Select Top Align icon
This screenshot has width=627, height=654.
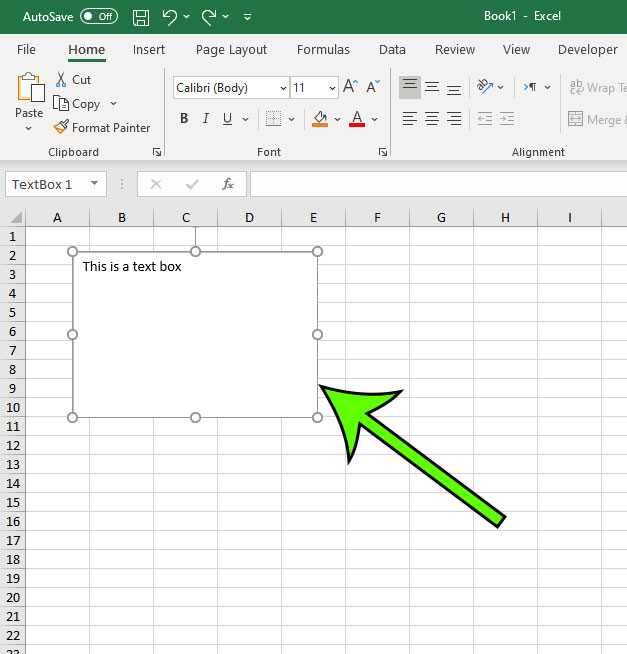410,87
